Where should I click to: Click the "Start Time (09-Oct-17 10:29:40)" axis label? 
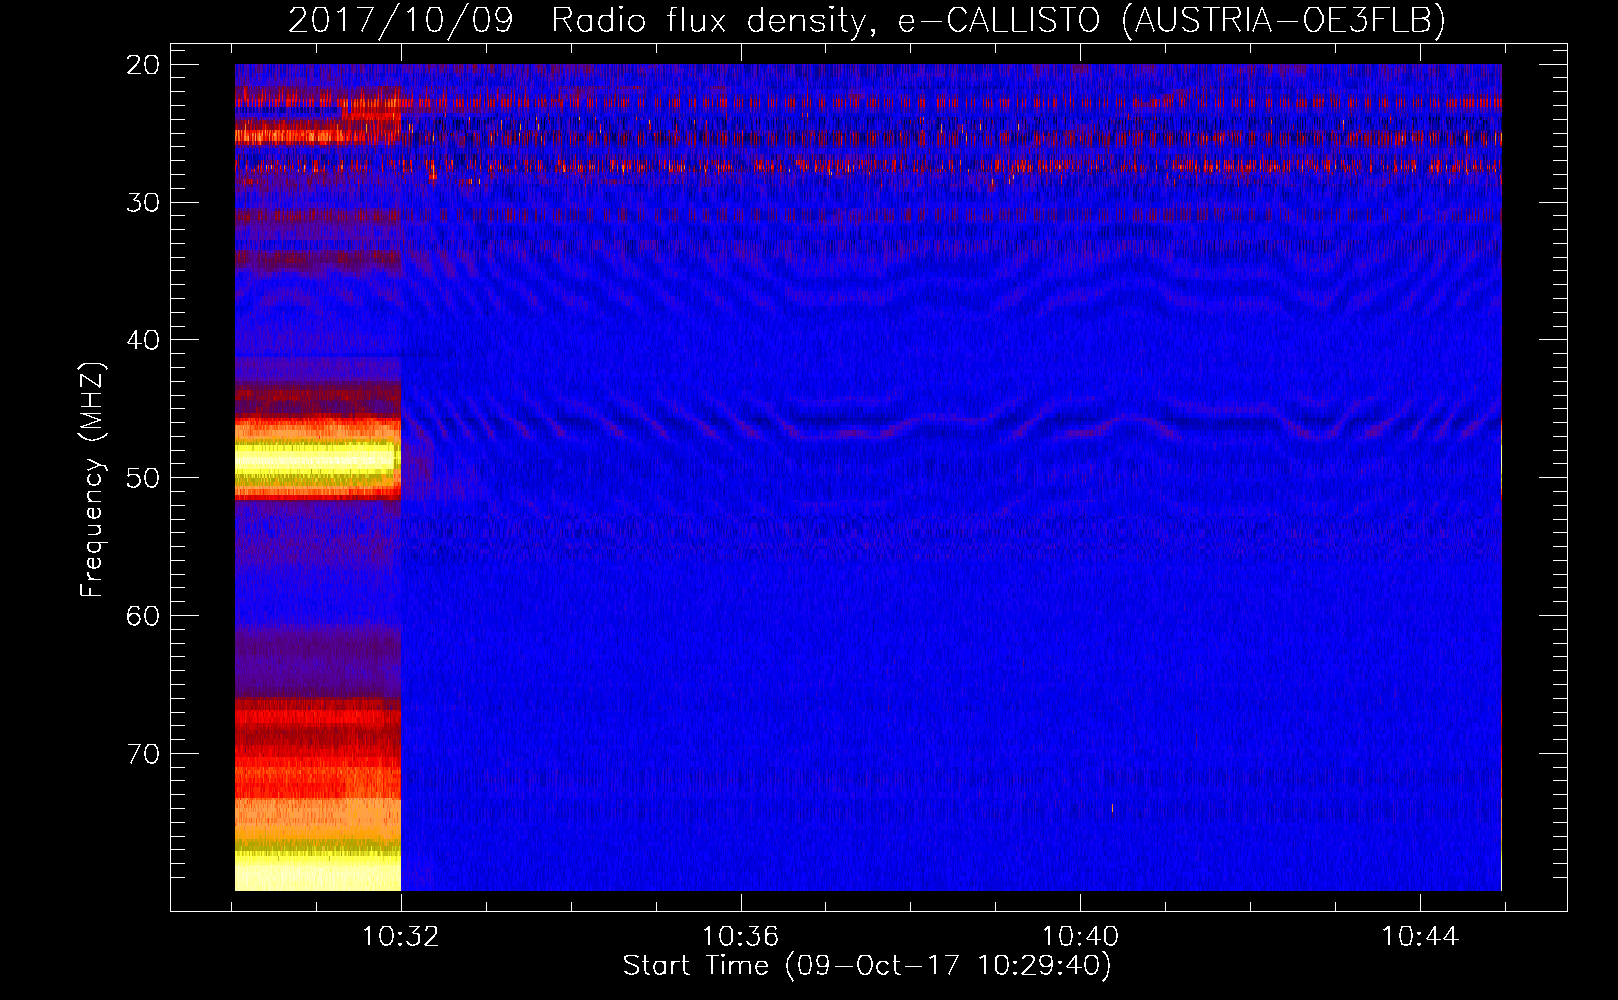[867, 966]
